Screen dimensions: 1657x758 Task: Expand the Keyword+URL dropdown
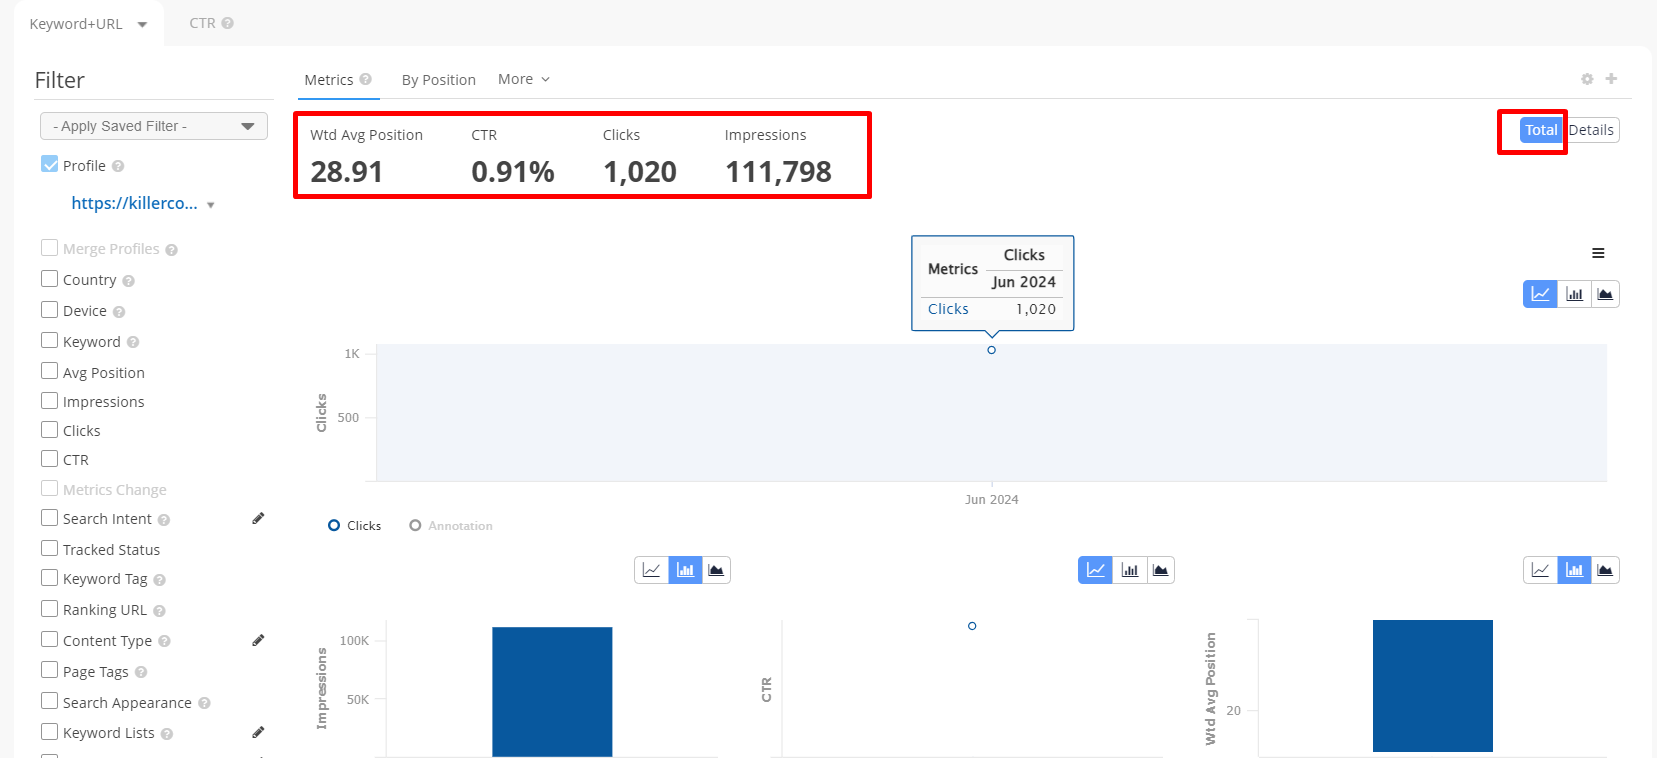pos(88,24)
